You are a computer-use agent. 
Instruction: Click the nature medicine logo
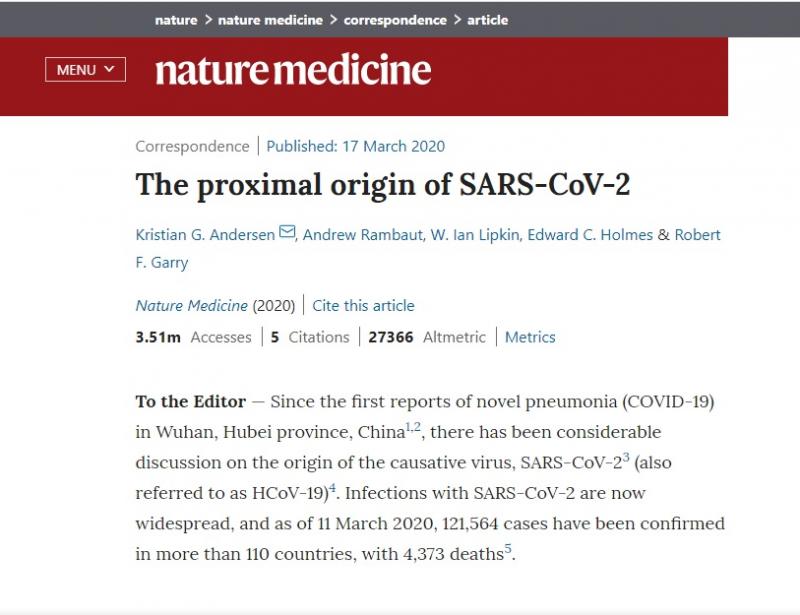point(293,70)
